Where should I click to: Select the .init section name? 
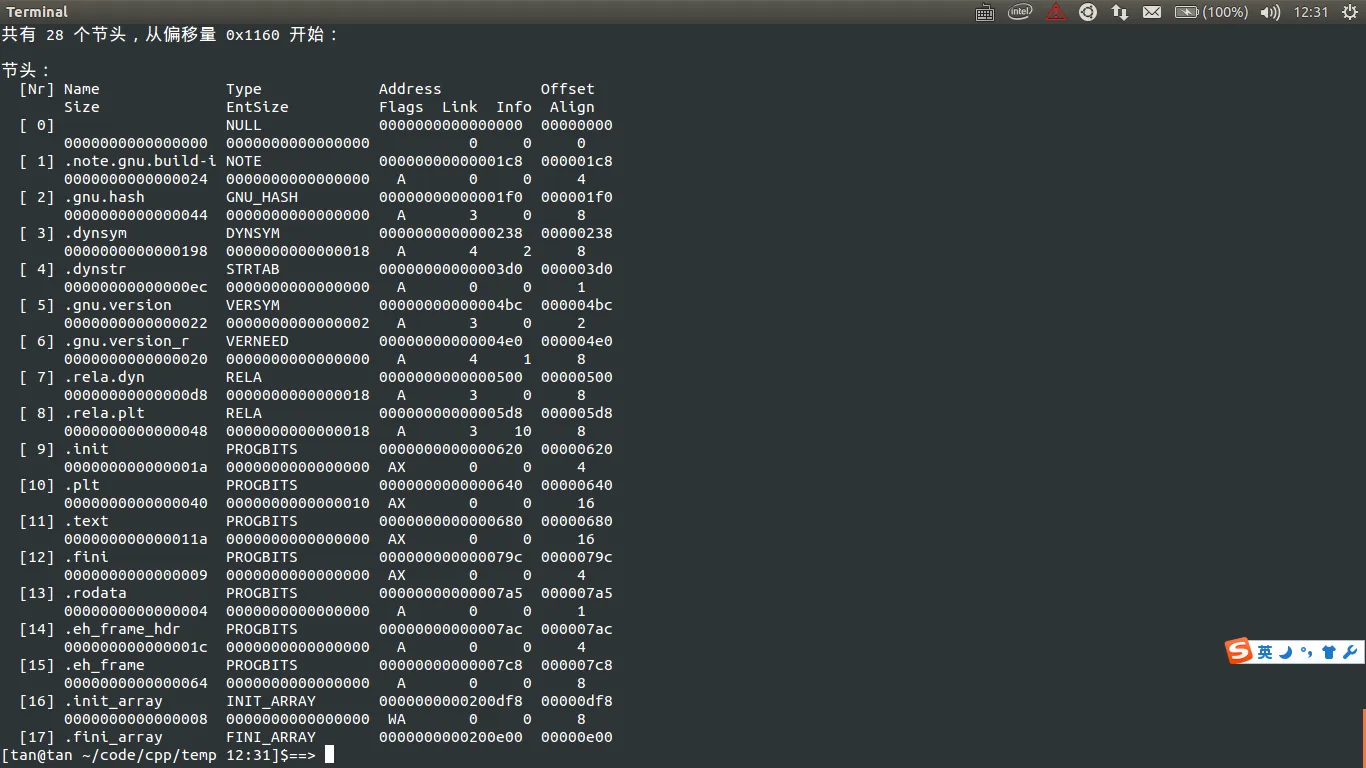[x=86, y=449]
